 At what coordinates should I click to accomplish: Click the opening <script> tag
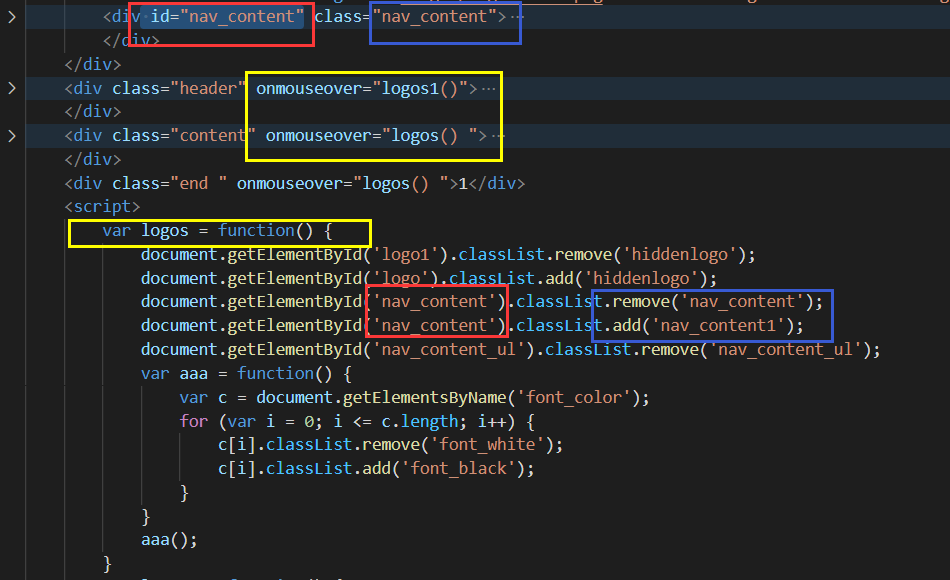(102, 207)
